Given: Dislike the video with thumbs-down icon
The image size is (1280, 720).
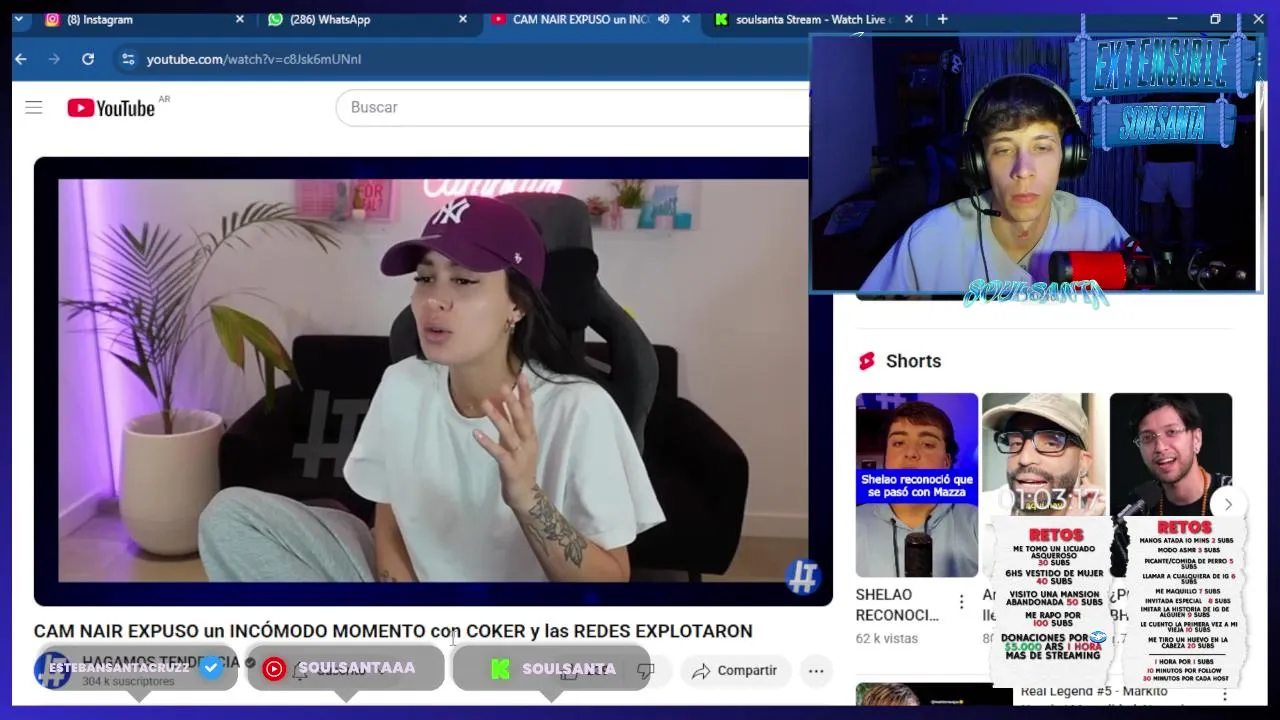Looking at the screenshot, I should coord(646,670).
